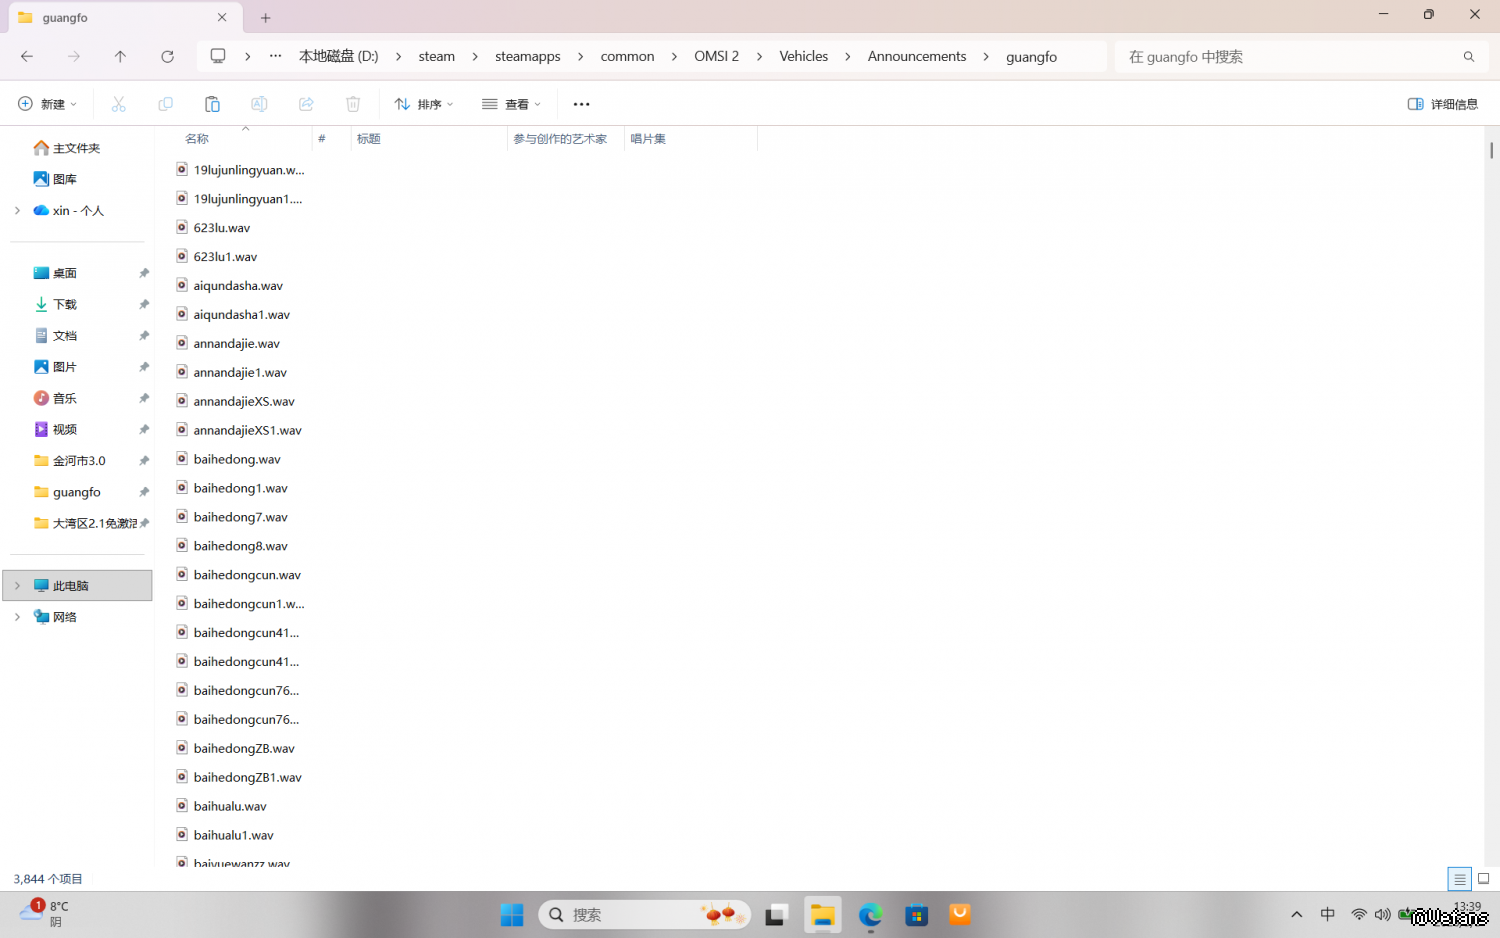Close the guangfo tab
Image resolution: width=1500 pixels, height=938 pixels.
click(222, 17)
